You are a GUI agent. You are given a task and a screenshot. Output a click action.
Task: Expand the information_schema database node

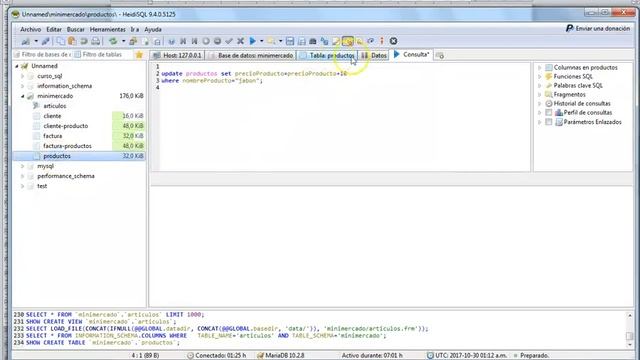click(x=22, y=86)
